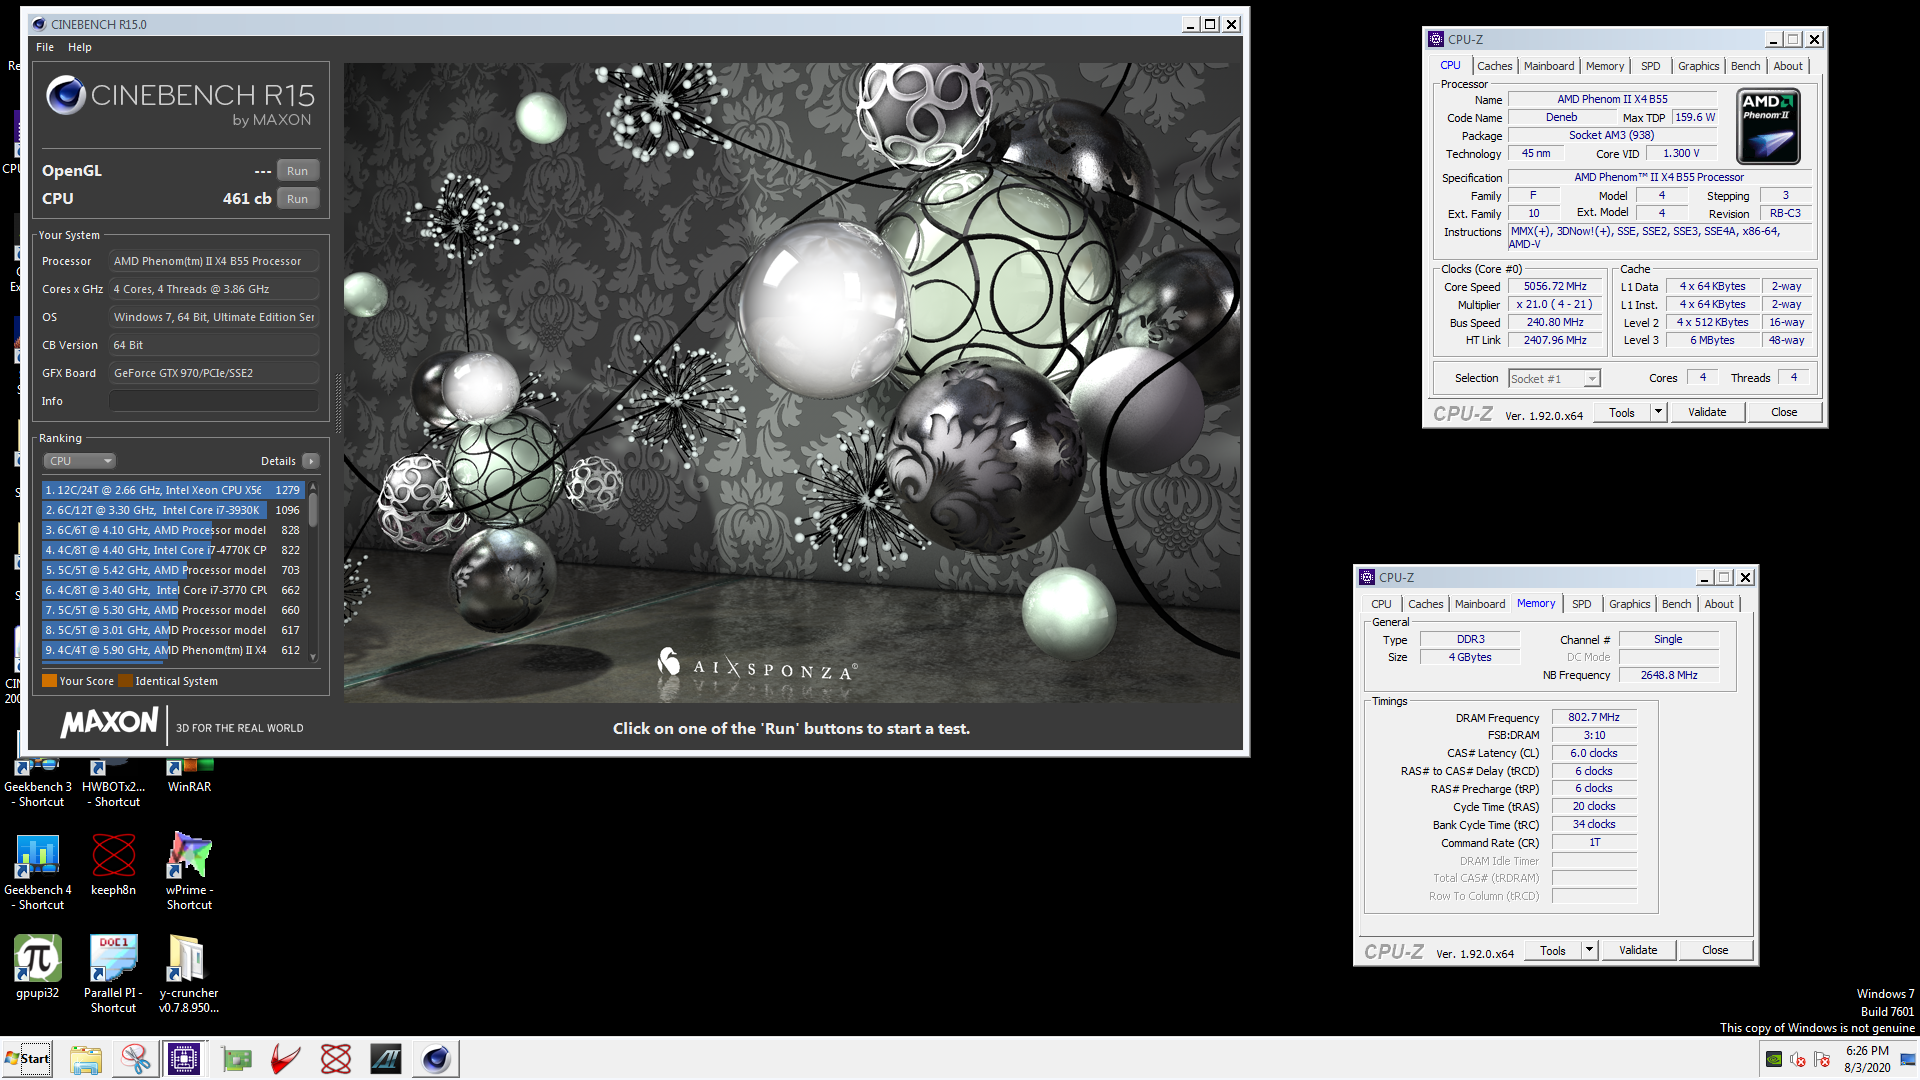Switch to SPD tab in top CPU-Z window
1920x1080 pixels.
coord(1651,66)
